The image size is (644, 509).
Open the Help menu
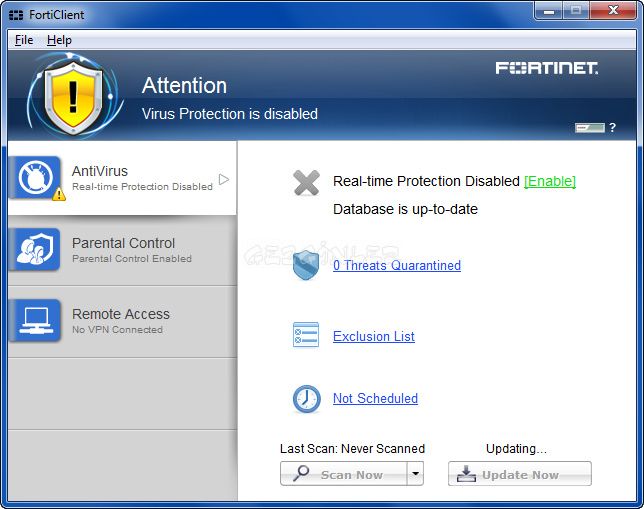click(x=59, y=40)
